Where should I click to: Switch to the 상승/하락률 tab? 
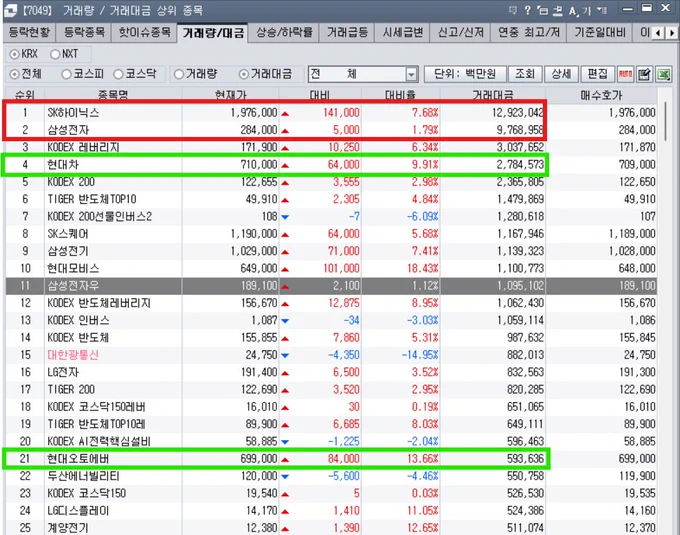click(284, 33)
